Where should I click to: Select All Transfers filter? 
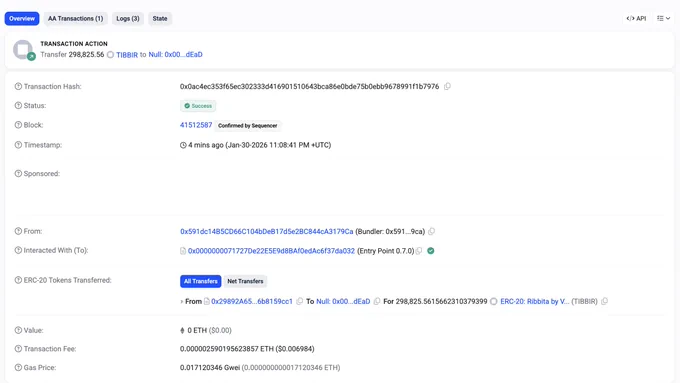(x=200, y=281)
